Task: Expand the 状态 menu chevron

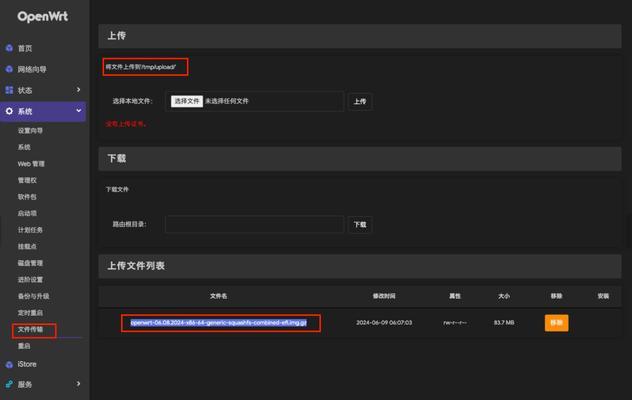Action: 79,90
